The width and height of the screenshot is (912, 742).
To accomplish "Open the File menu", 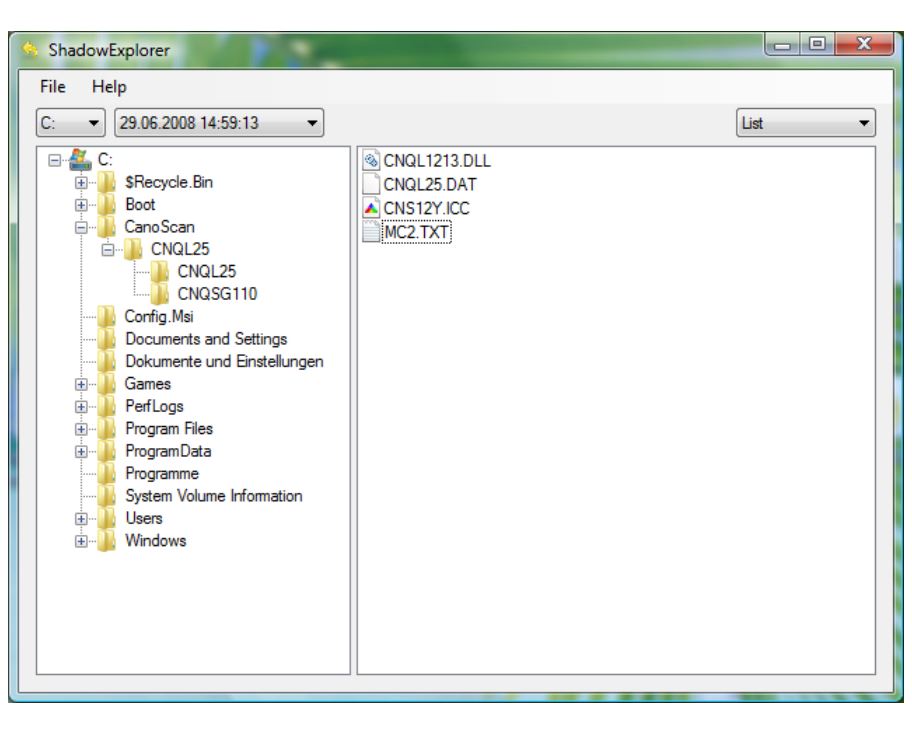I will click(52, 87).
